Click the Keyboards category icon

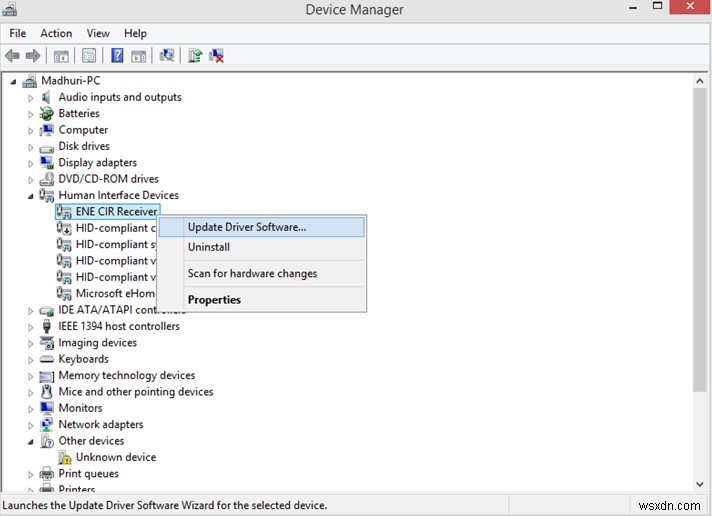46,359
